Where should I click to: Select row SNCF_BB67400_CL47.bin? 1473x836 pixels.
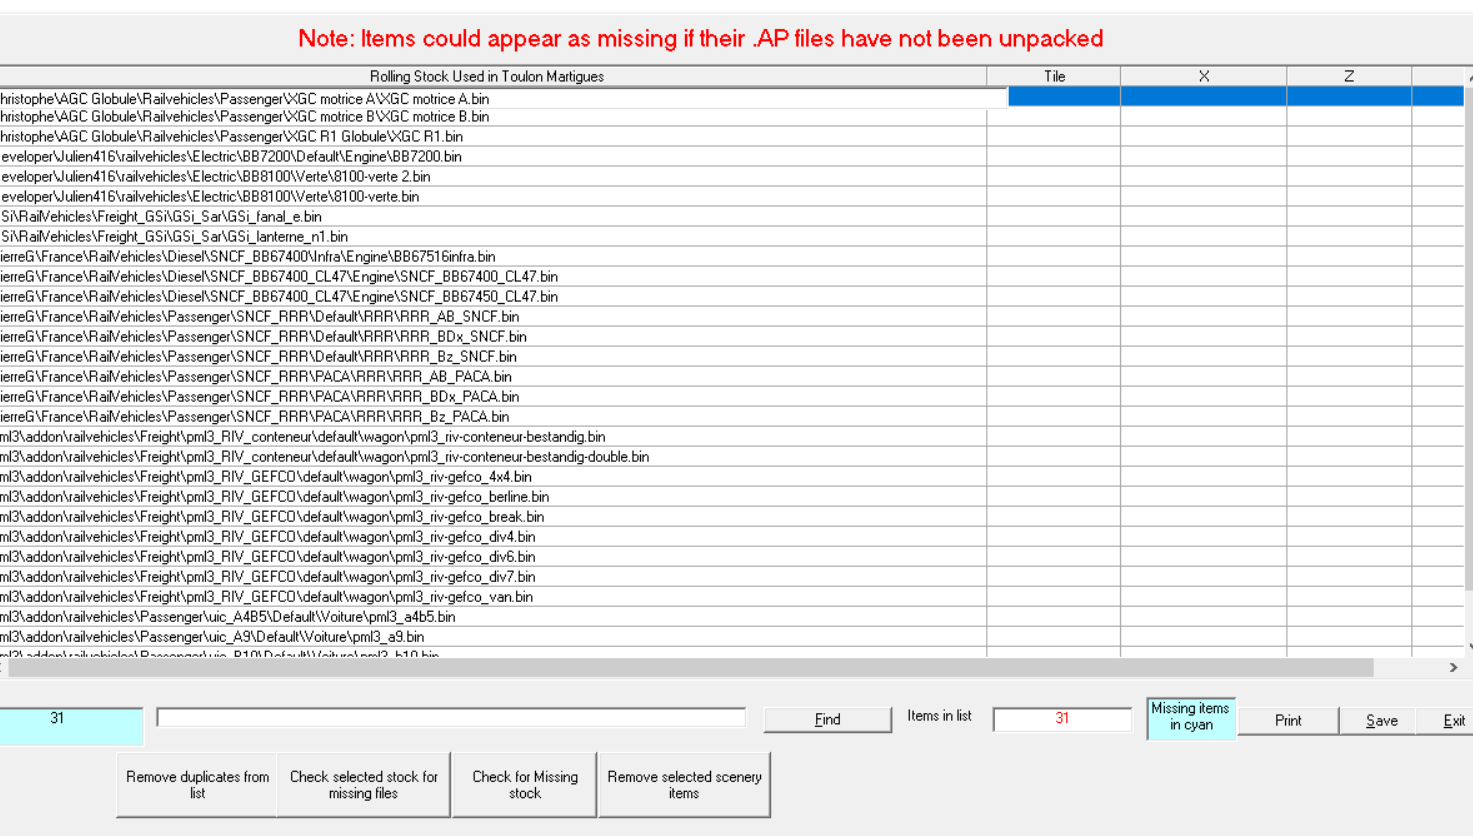click(493, 277)
